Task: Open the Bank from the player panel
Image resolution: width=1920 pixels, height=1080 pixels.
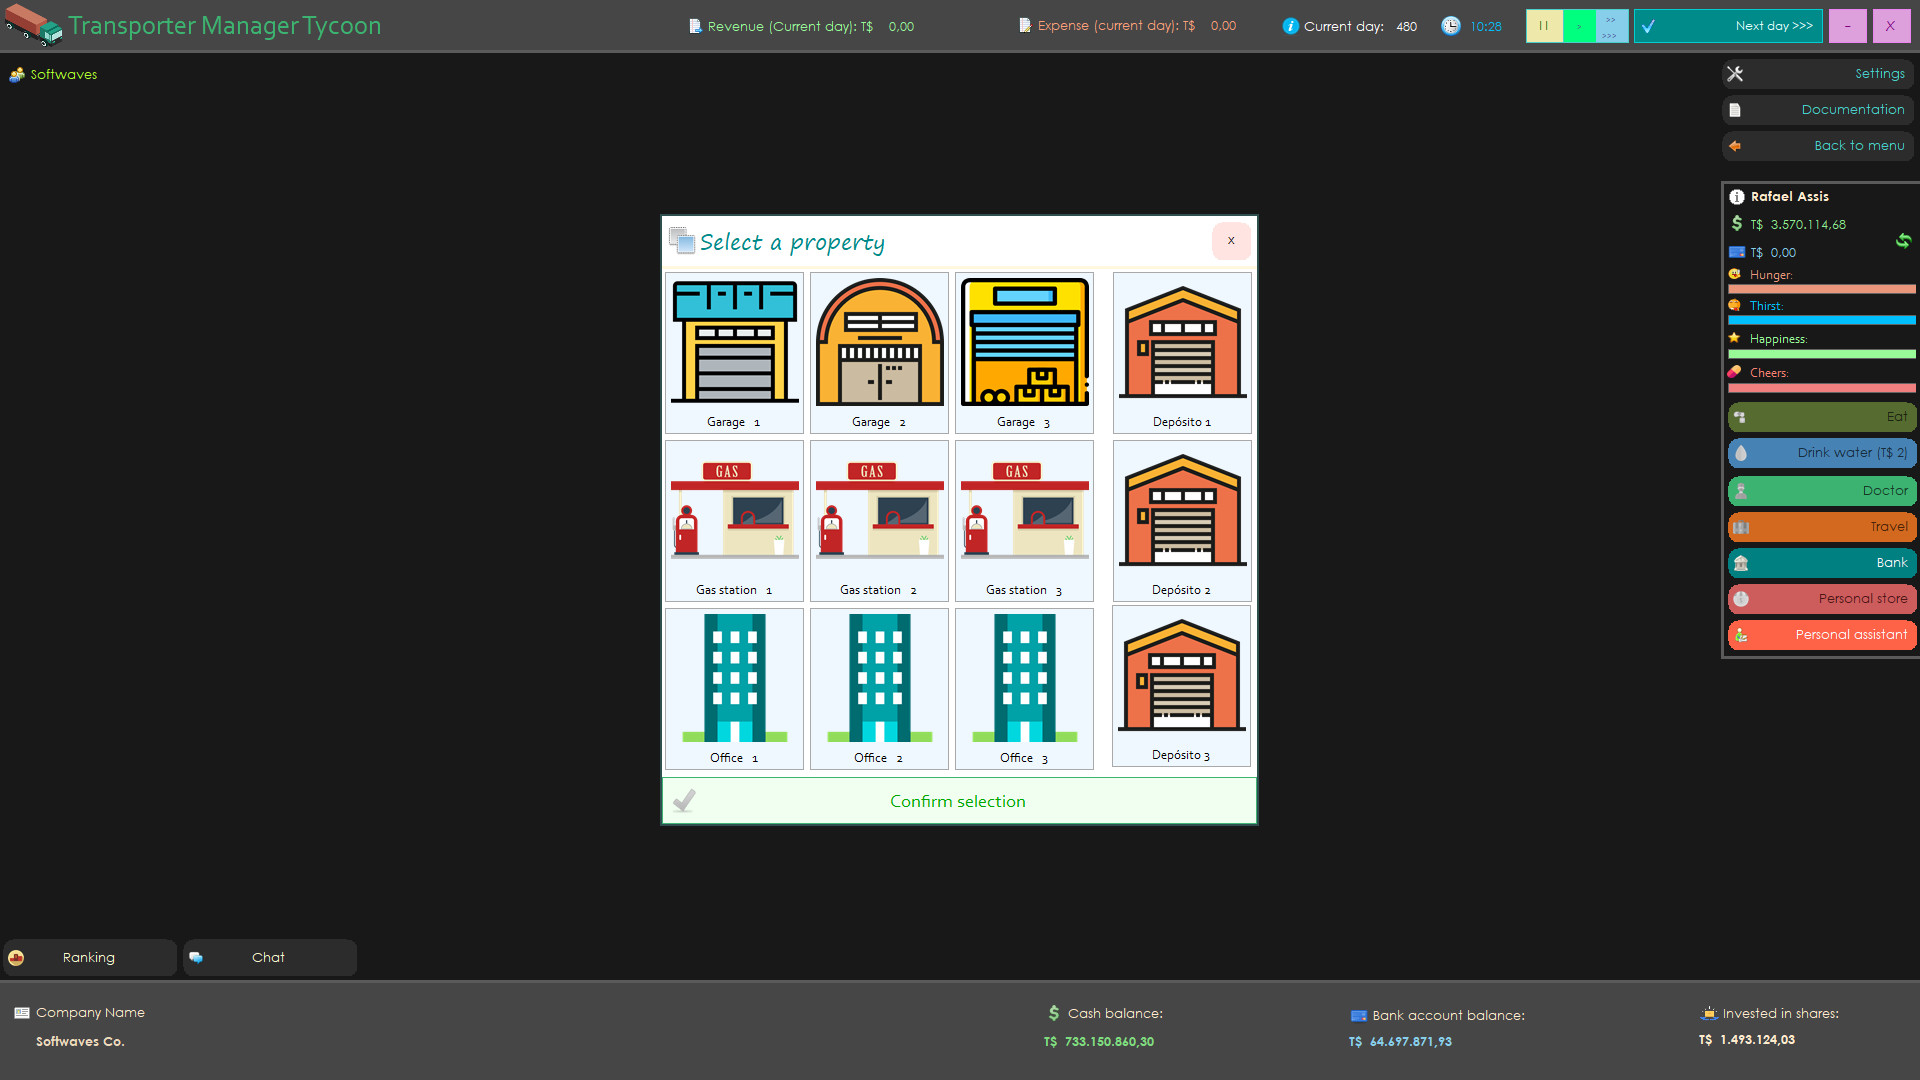Action: [x=1820, y=562]
